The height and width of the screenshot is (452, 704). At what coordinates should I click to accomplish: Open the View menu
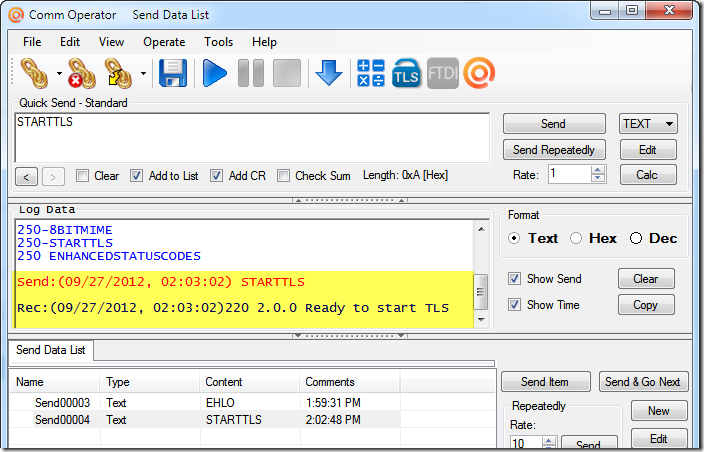tap(111, 42)
